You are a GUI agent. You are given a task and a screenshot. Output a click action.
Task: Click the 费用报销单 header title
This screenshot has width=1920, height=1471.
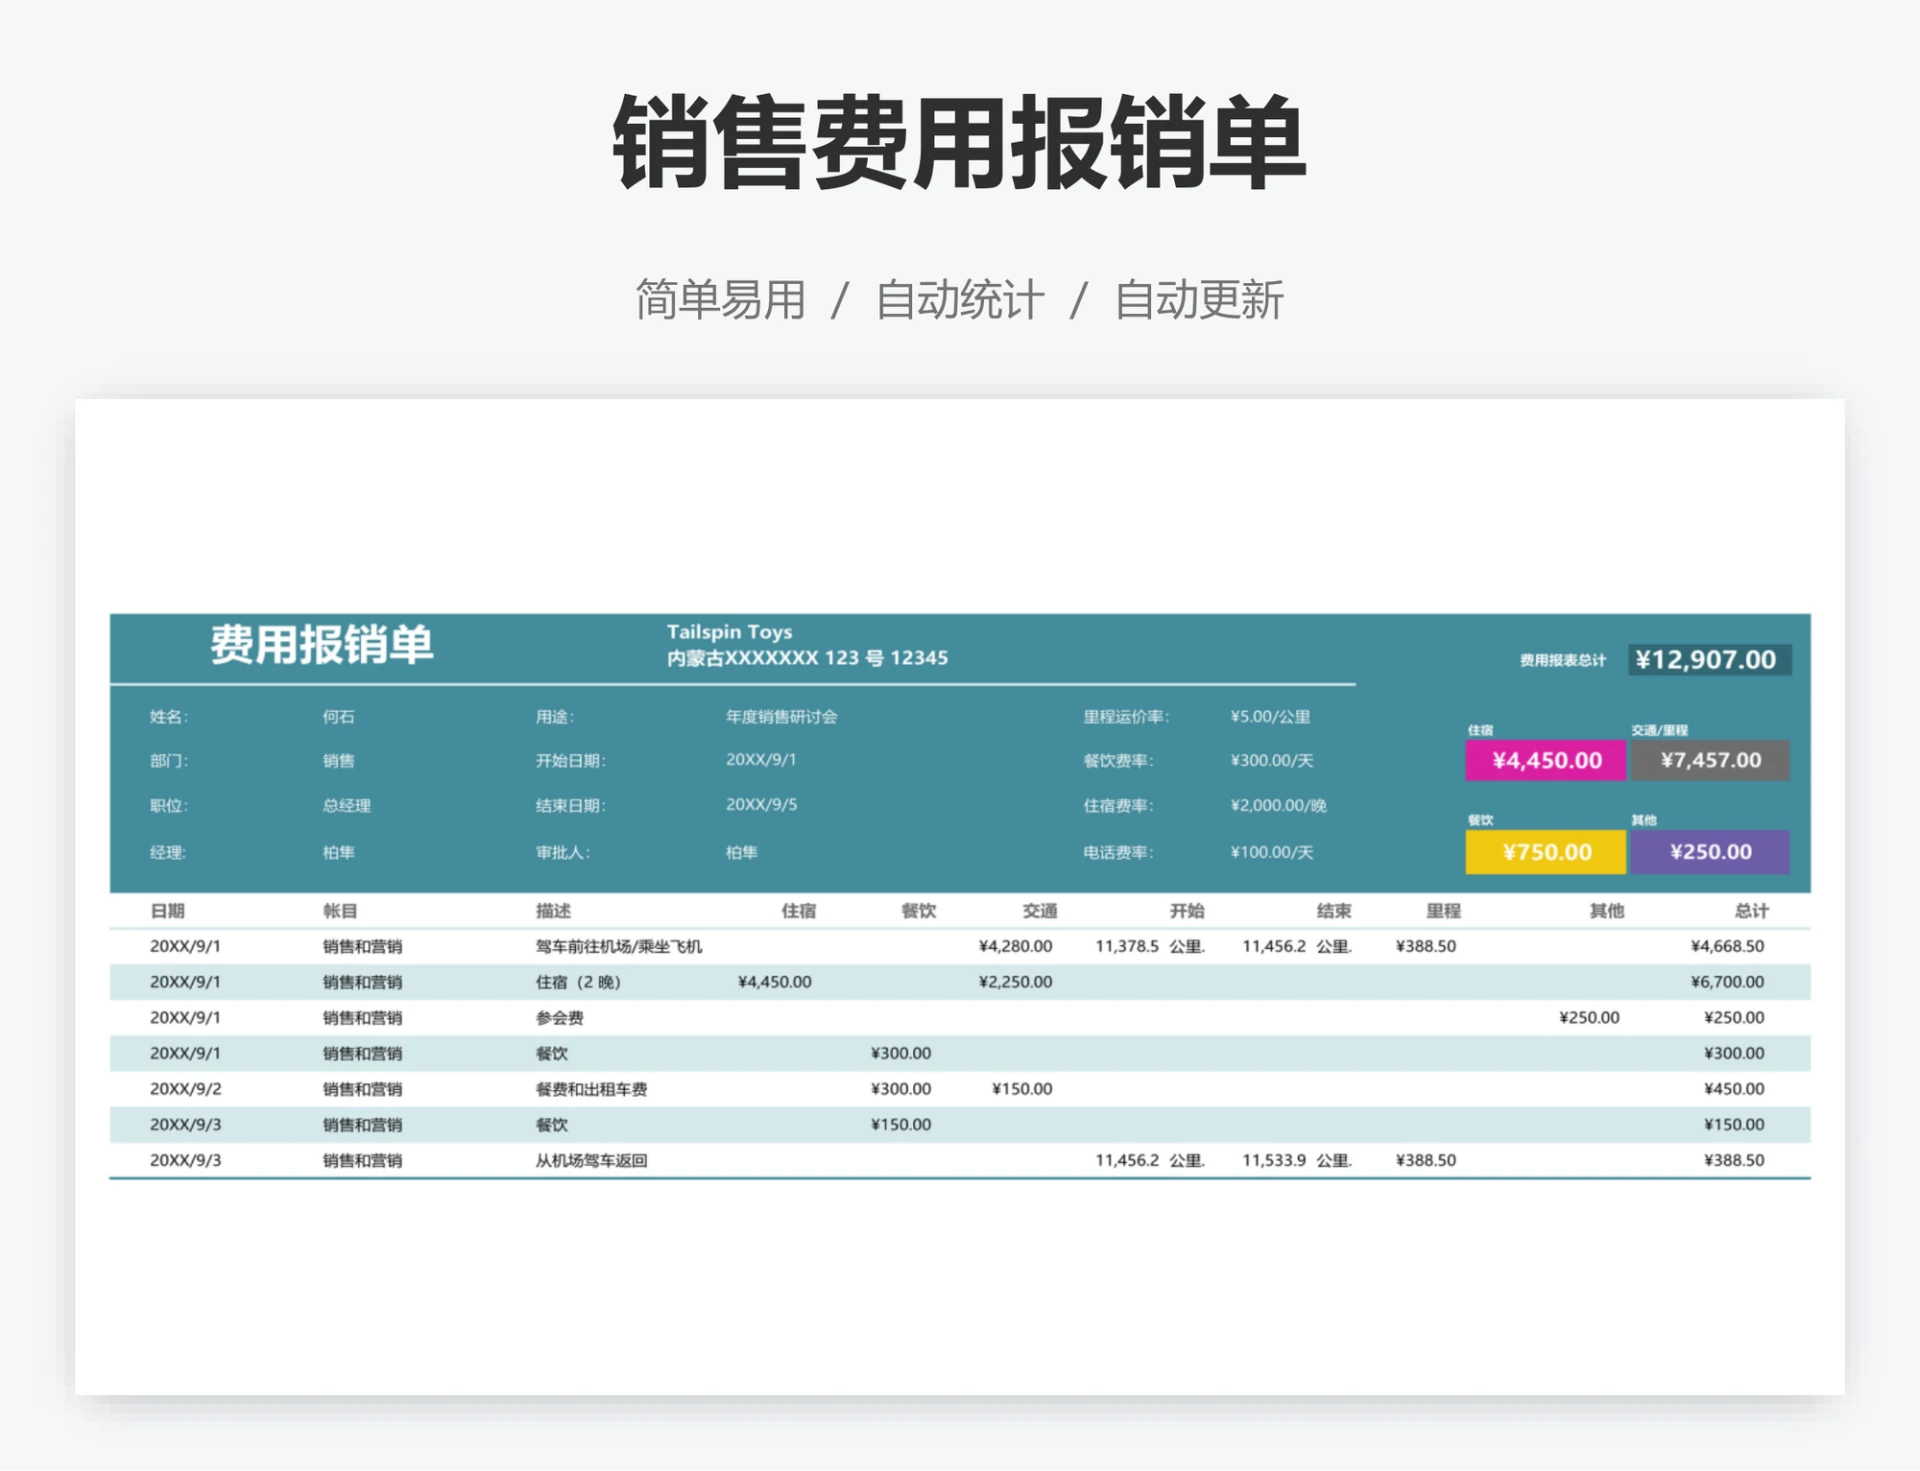tap(321, 645)
